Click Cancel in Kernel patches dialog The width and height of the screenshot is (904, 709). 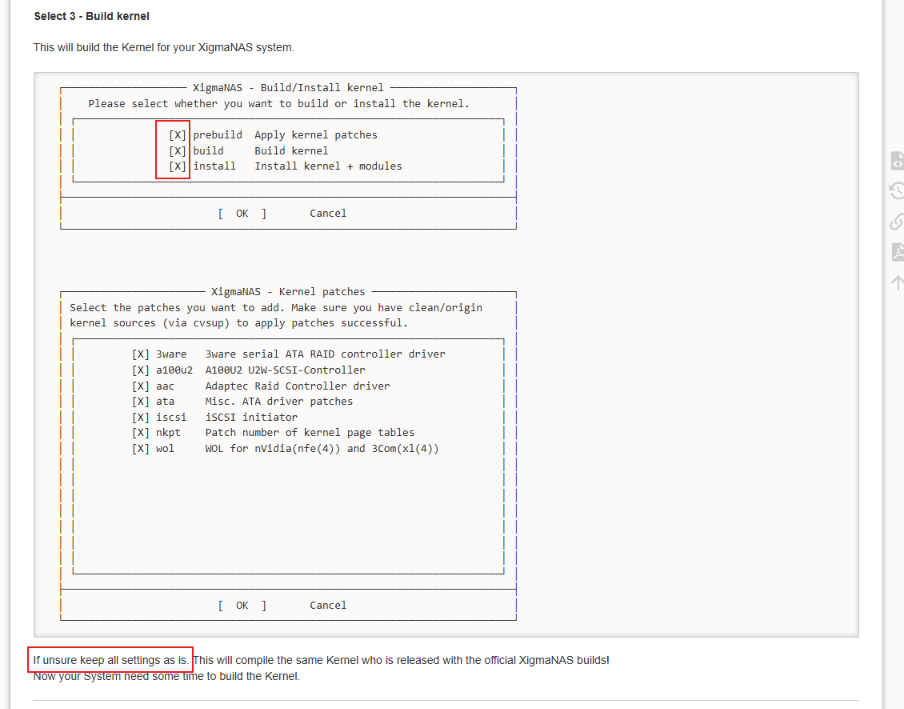coord(328,605)
